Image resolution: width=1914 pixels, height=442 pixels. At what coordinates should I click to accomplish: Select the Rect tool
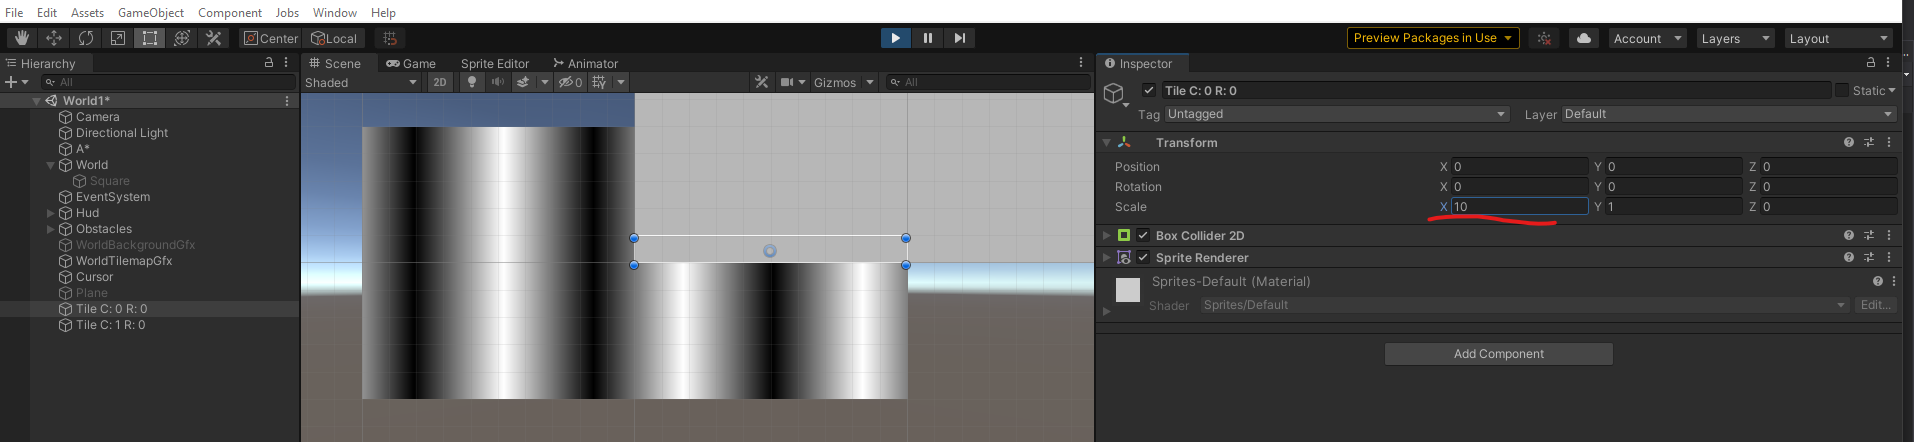click(x=150, y=38)
